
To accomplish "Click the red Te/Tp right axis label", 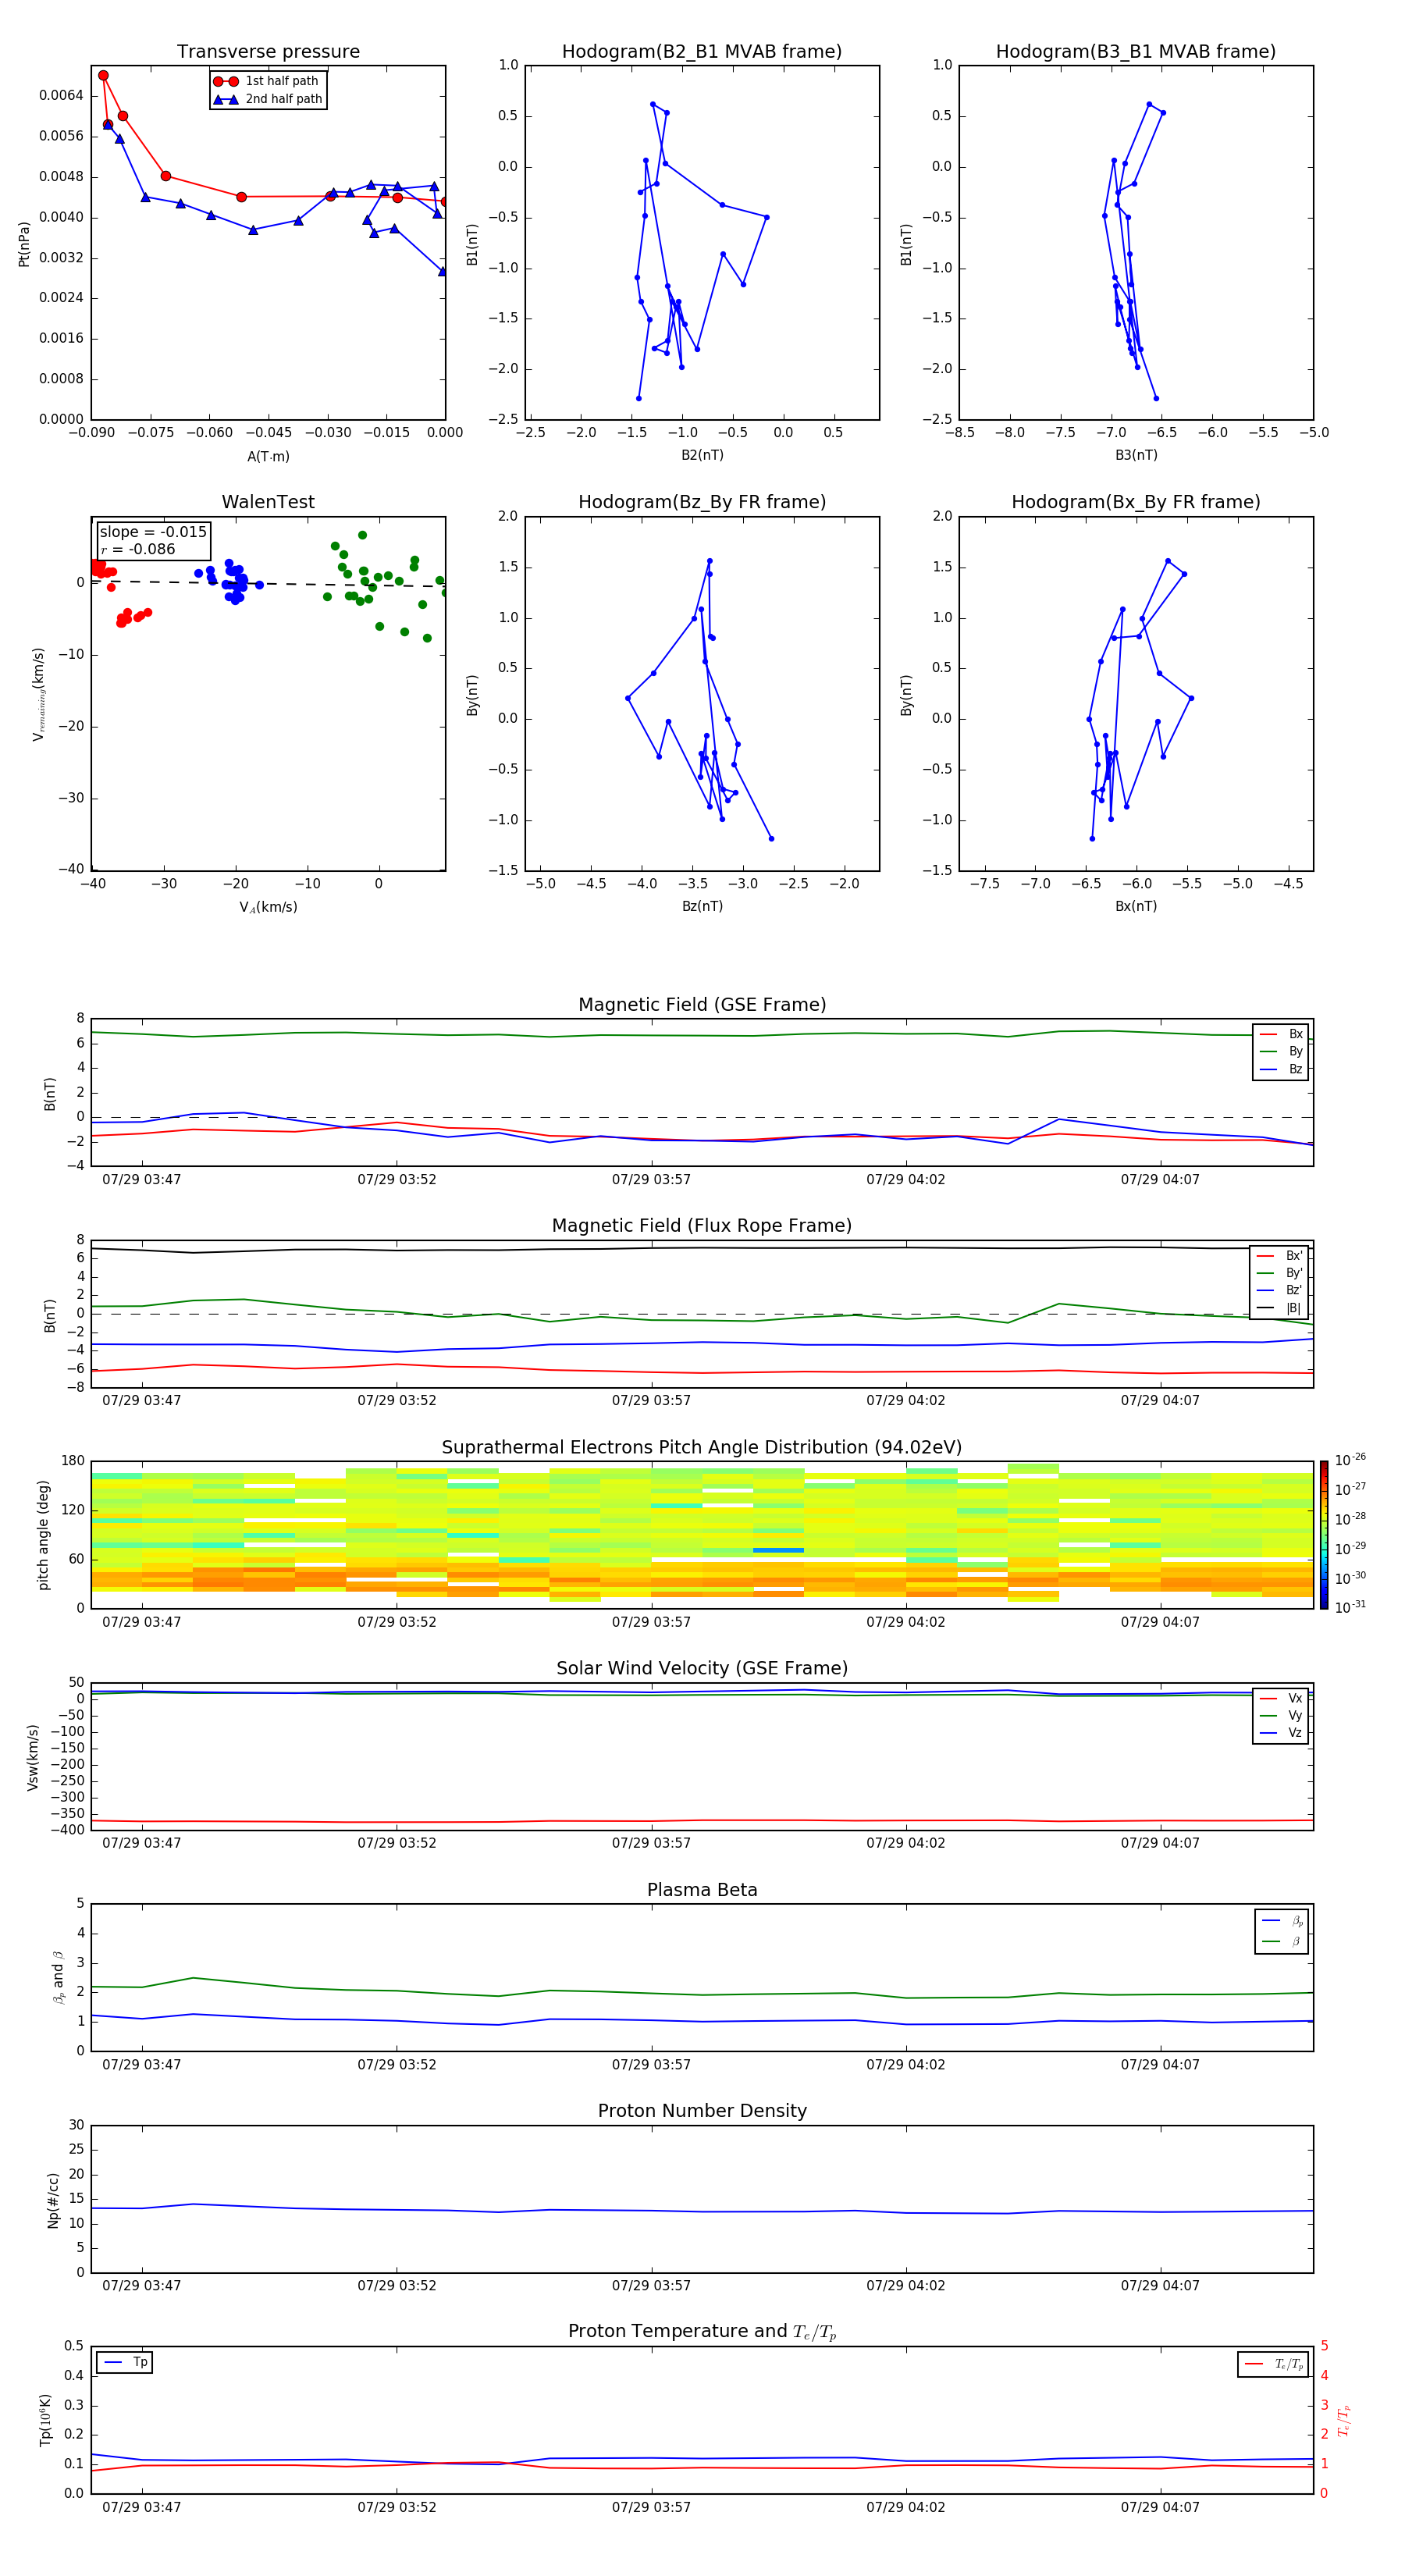I will tap(1344, 2420).
